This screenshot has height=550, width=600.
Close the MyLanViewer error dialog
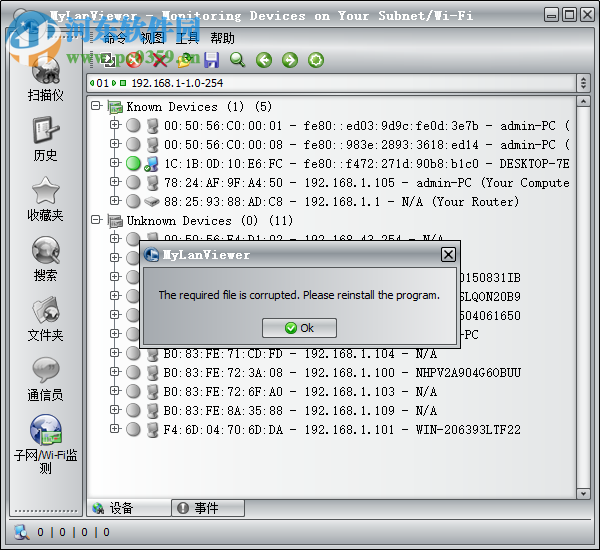(x=448, y=255)
